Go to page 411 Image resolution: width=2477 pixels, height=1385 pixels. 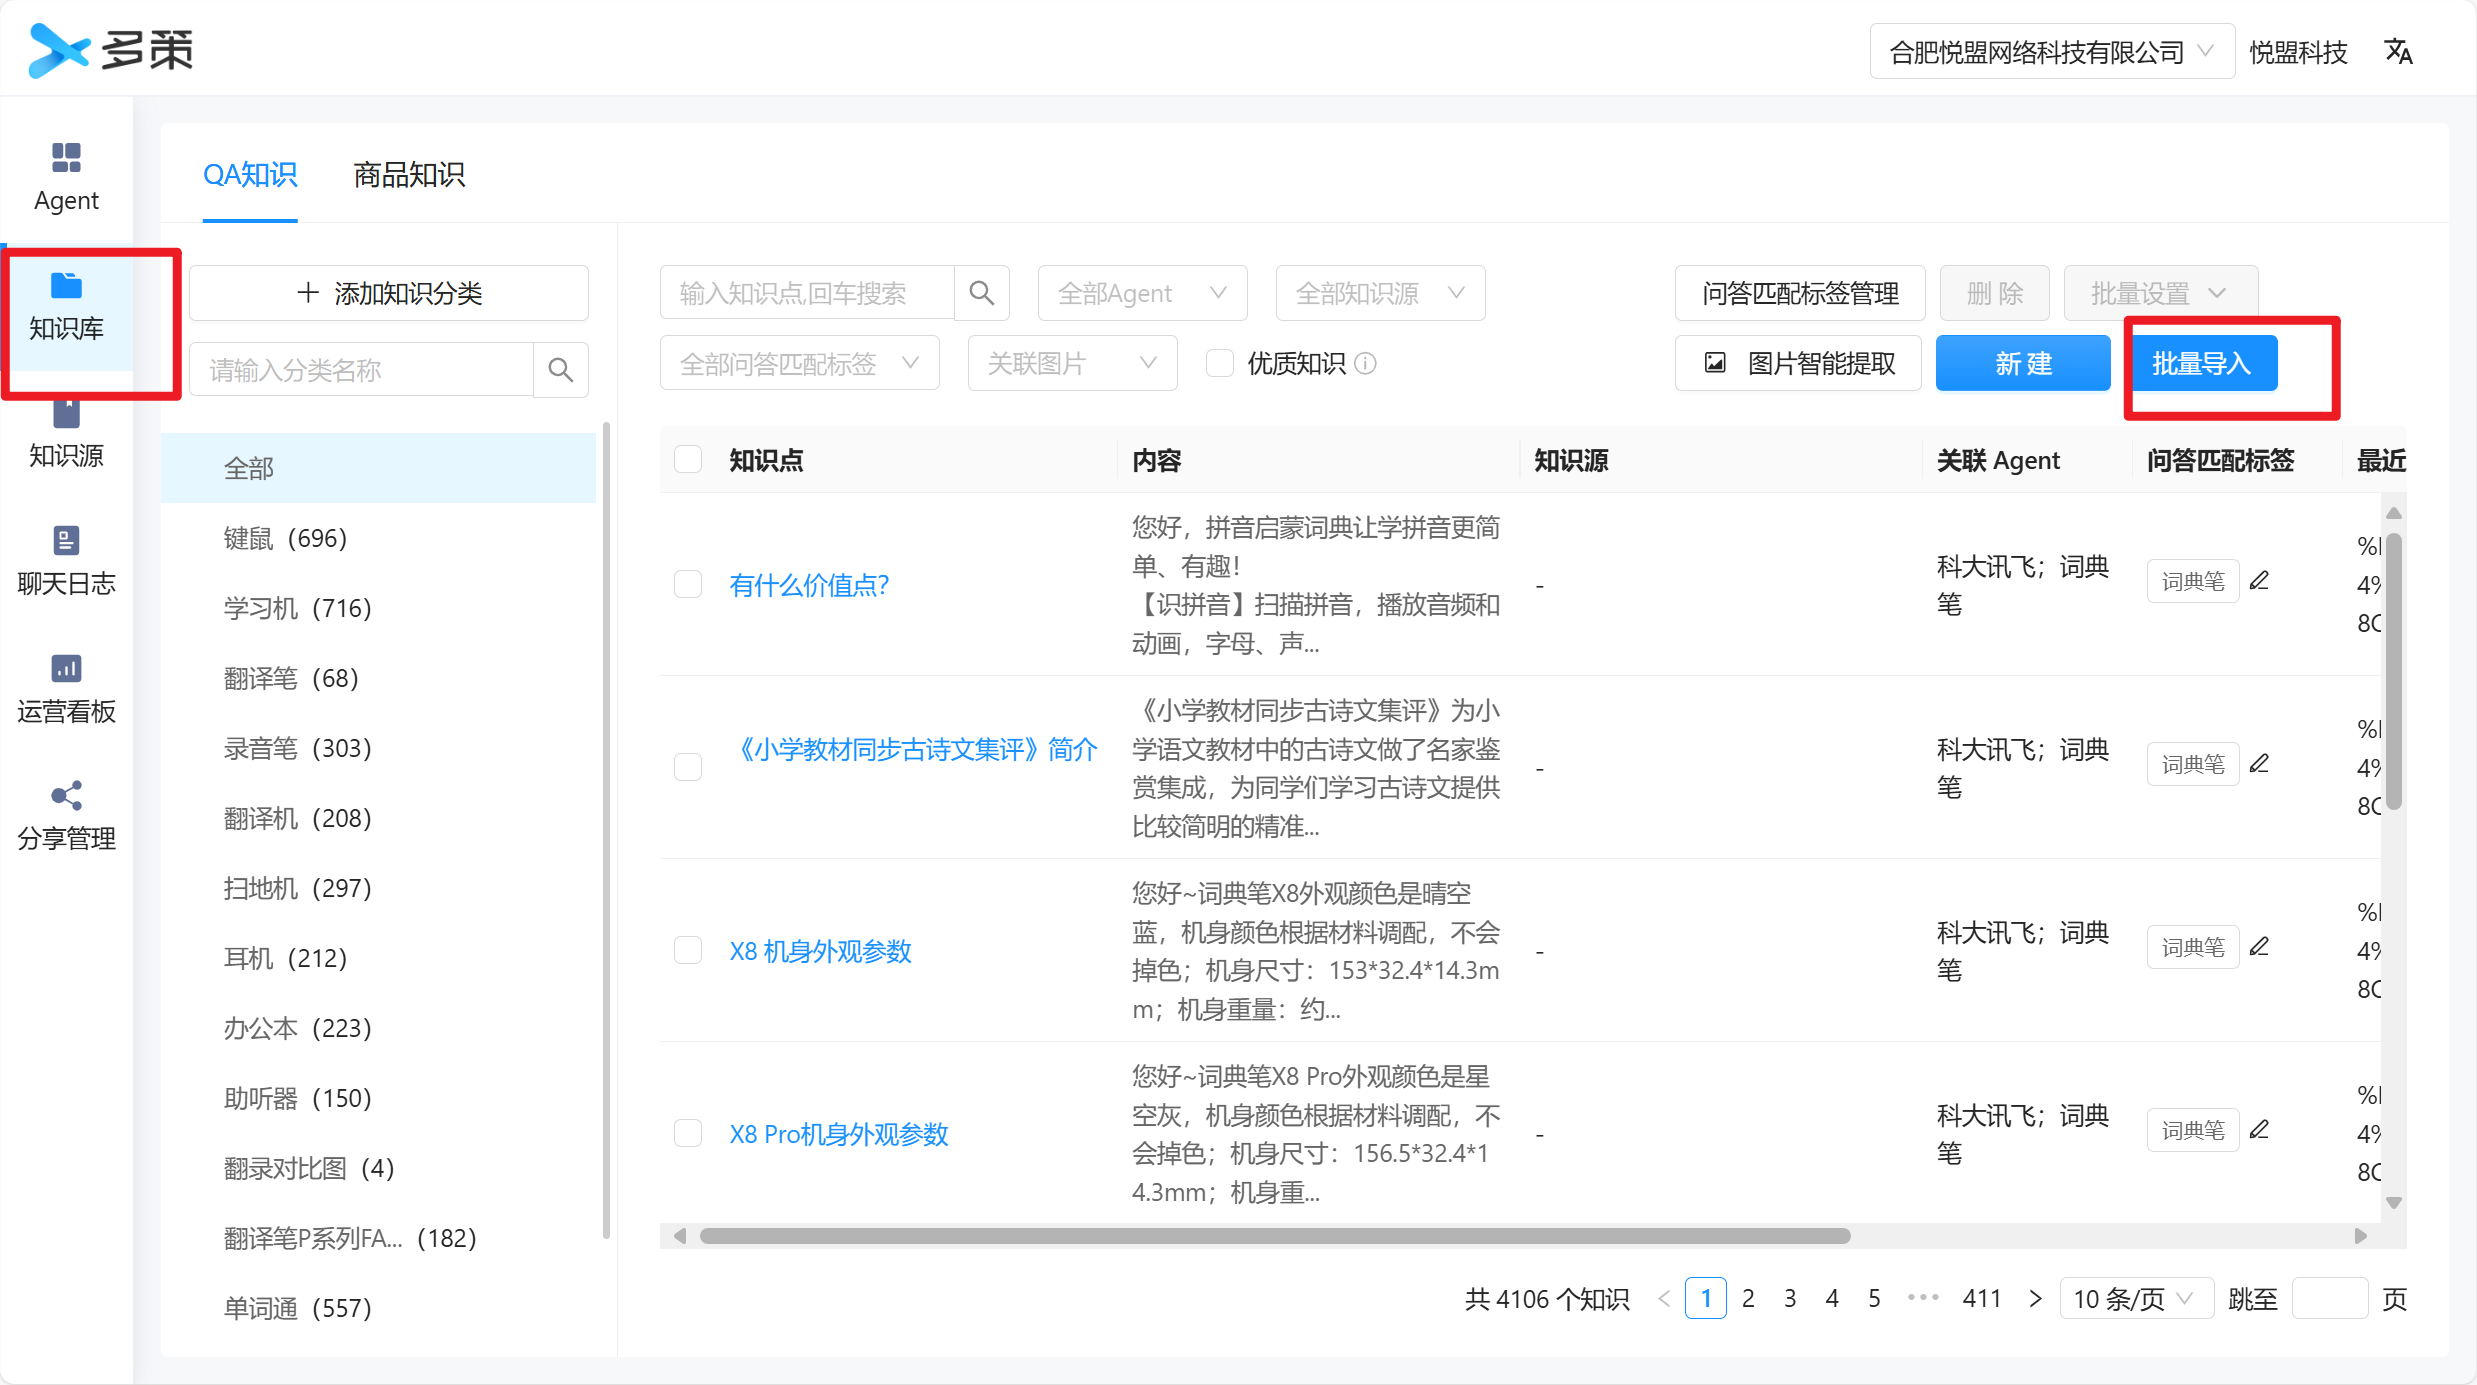[1982, 1299]
